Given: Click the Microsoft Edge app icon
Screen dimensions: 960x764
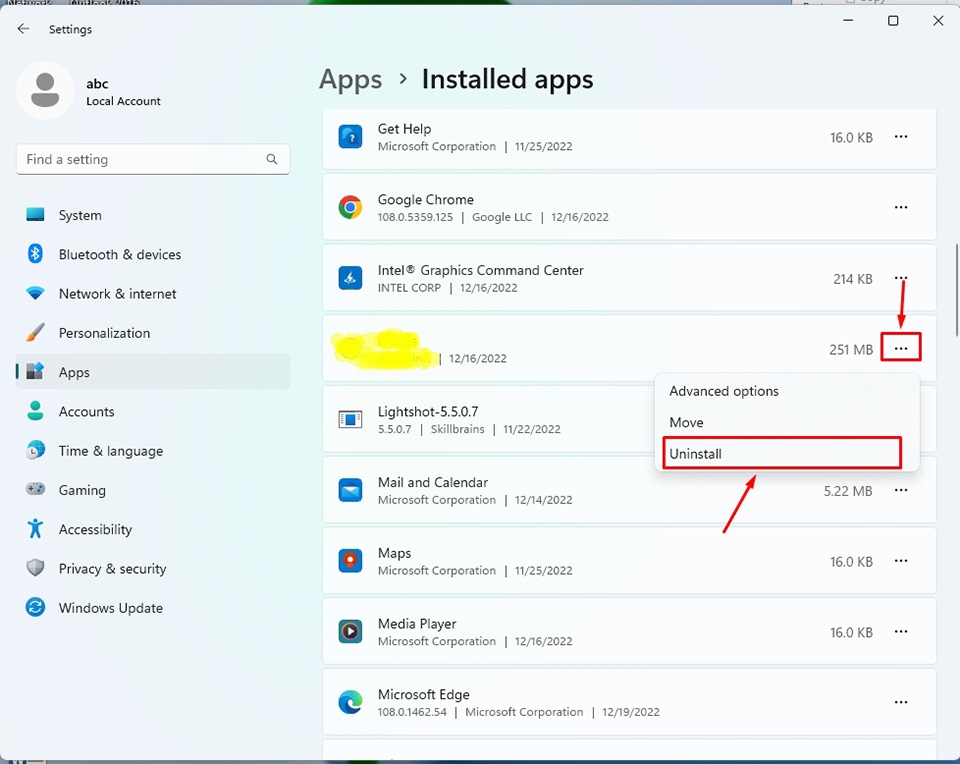Looking at the screenshot, I should (x=350, y=702).
